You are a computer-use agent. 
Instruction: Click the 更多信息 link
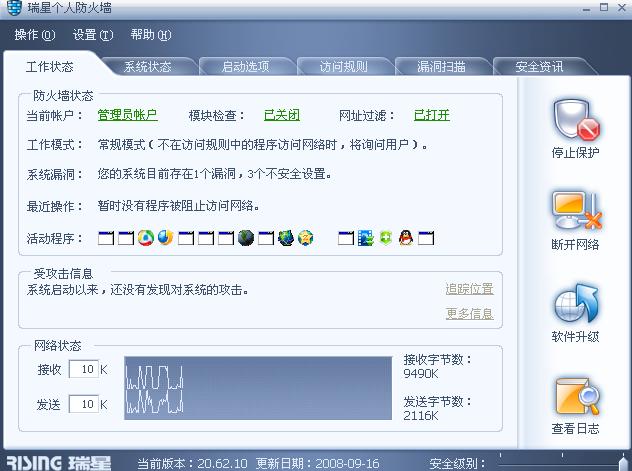tap(470, 313)
